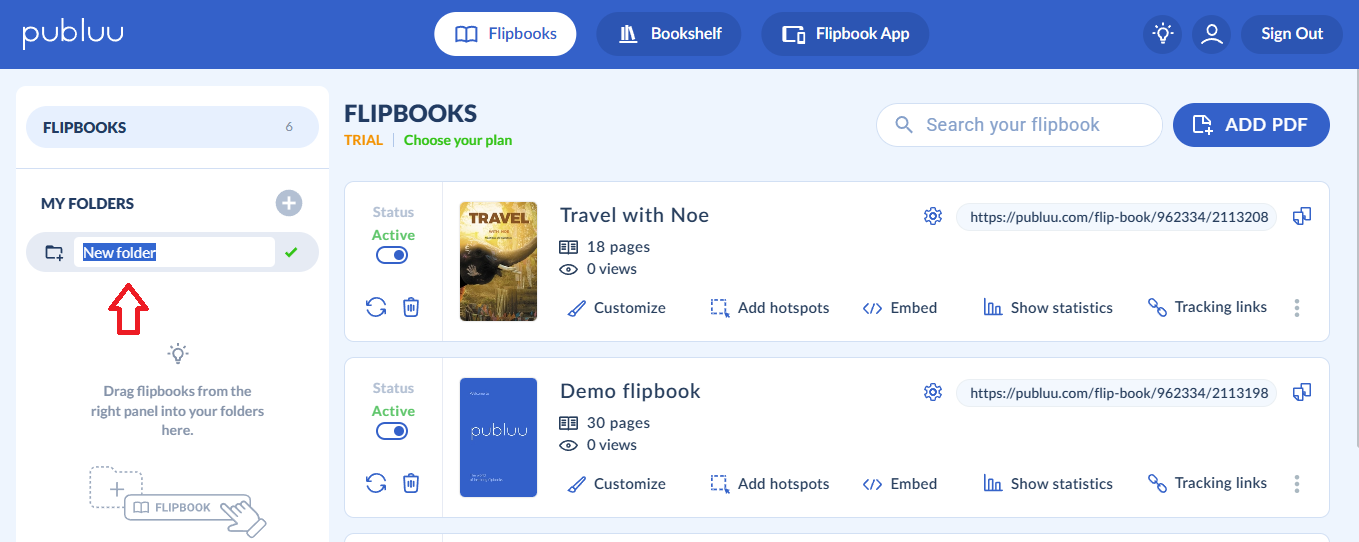Delete Demo flipbook using trash icon

click(x=411, y=483)
